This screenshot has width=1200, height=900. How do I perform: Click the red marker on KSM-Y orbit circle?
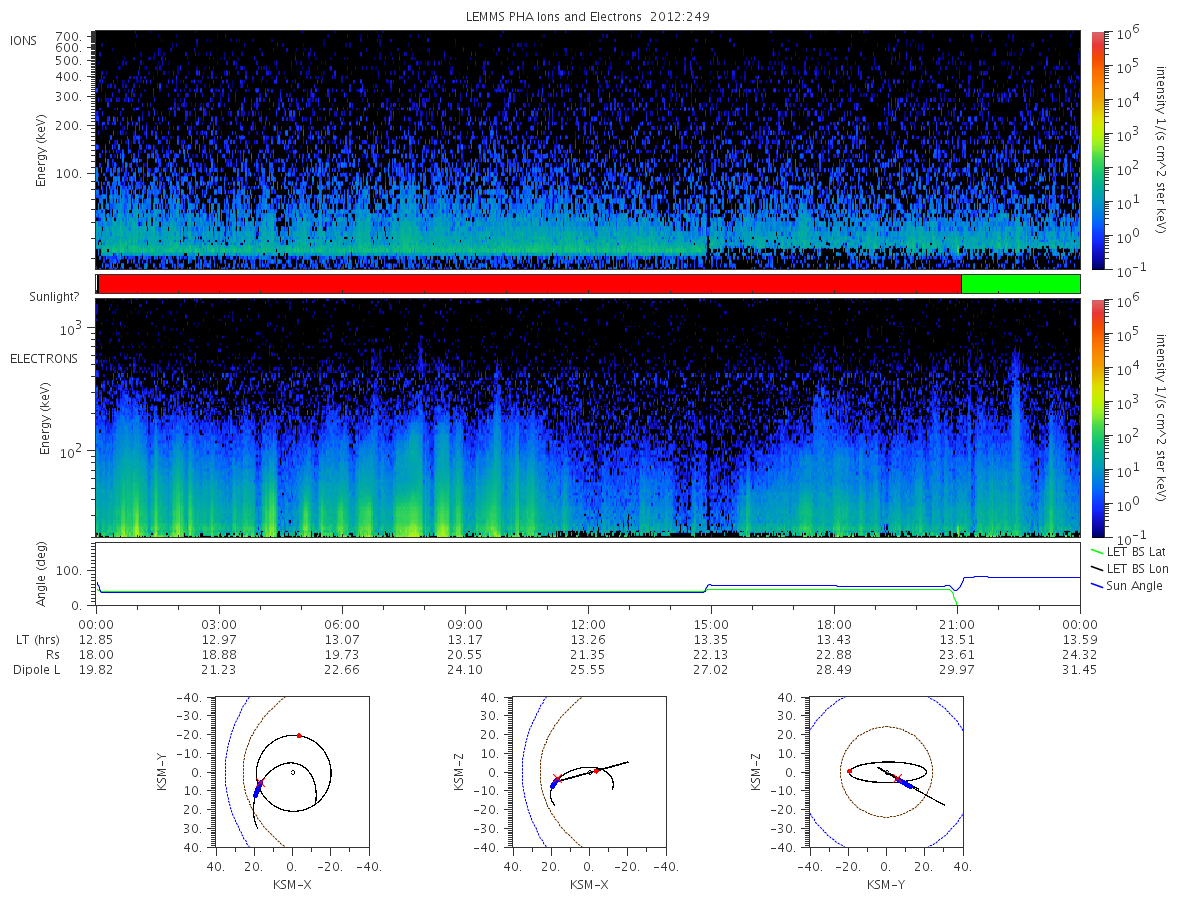[x=299, y=736]
